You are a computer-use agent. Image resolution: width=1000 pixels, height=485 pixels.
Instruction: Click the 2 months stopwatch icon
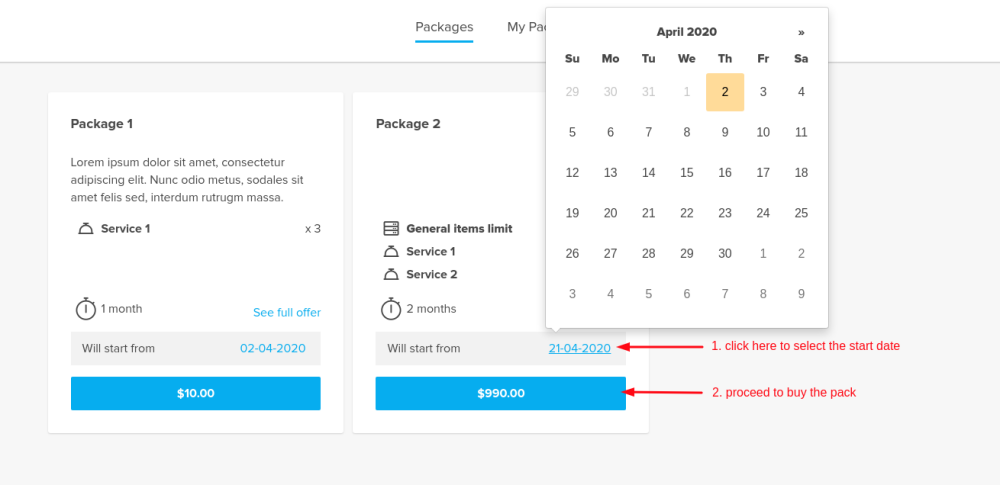[391, 309]
